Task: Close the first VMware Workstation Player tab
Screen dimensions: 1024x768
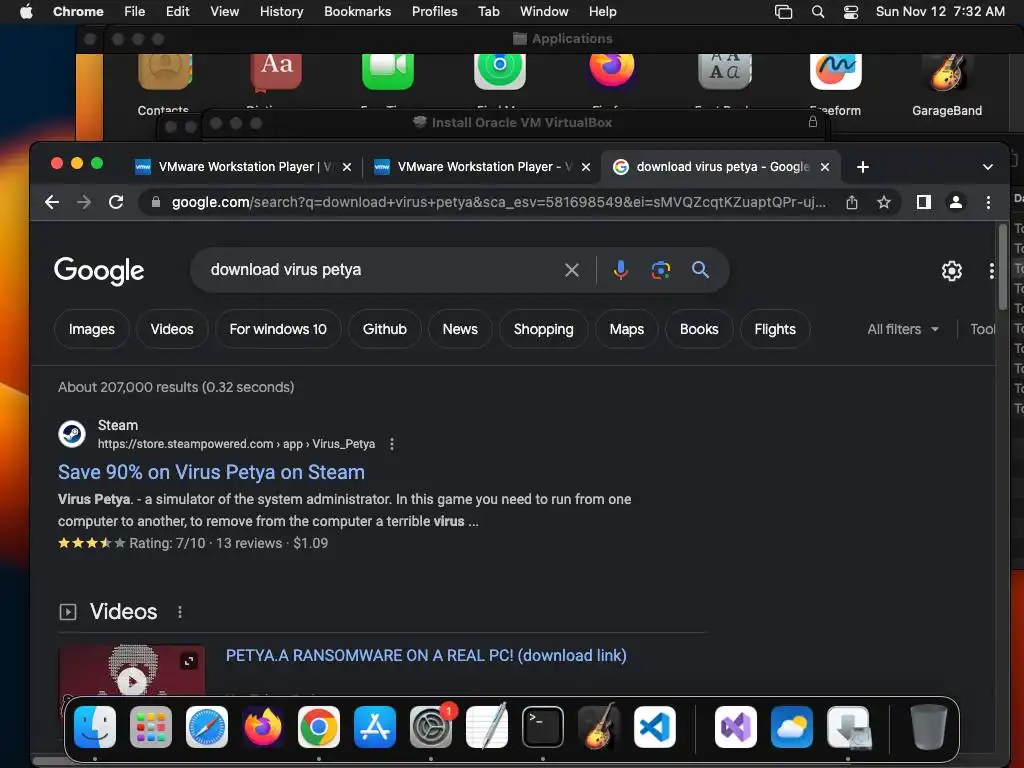Action: [x=347, y=167]
